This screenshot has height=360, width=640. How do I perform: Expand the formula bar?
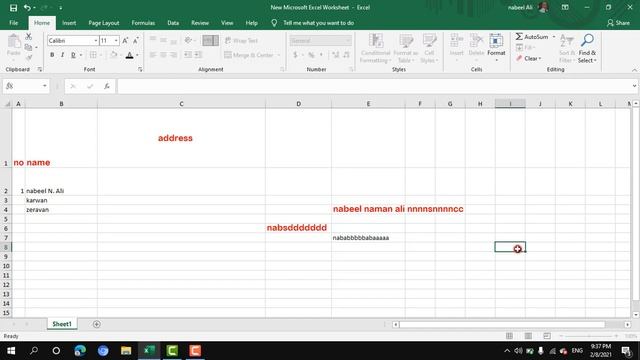pos(634,86)
